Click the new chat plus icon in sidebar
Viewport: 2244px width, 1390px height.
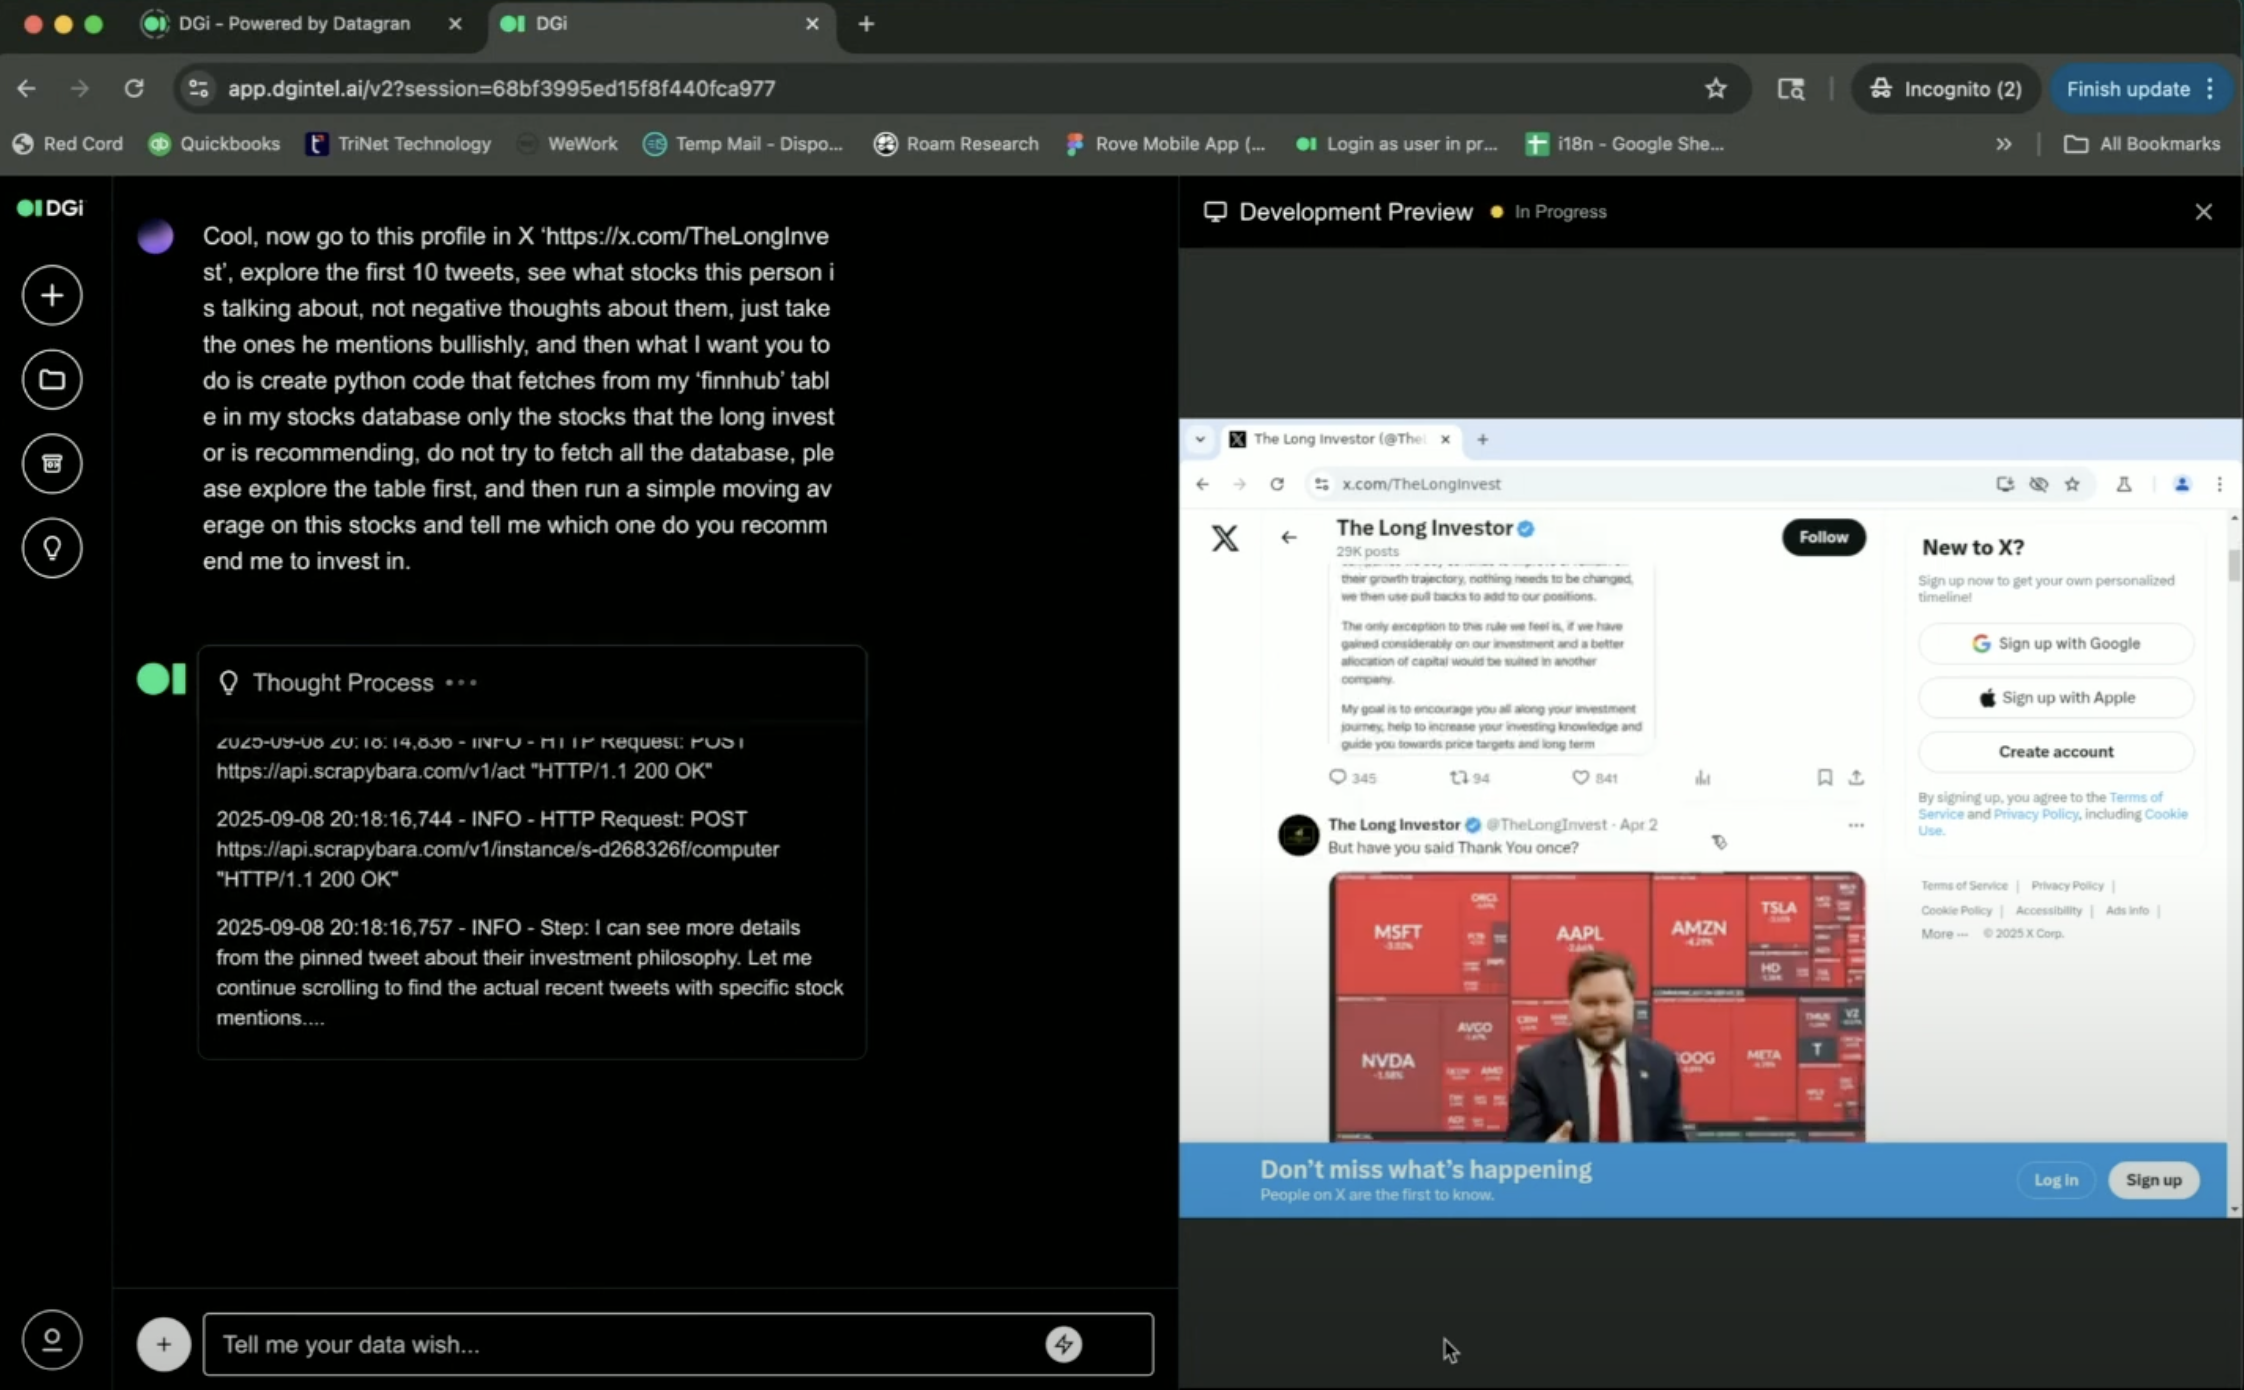pyautogui.click(x=52, y=295)
